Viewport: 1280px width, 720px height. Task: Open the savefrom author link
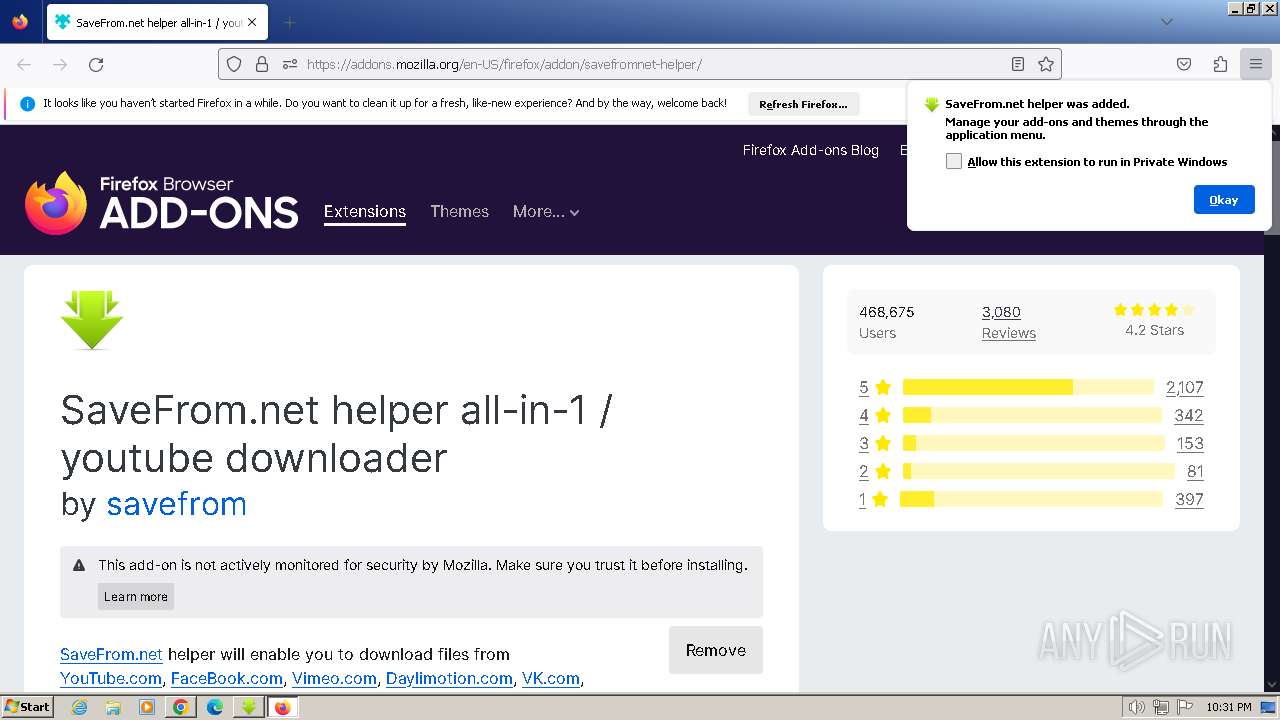pos(176,504)
